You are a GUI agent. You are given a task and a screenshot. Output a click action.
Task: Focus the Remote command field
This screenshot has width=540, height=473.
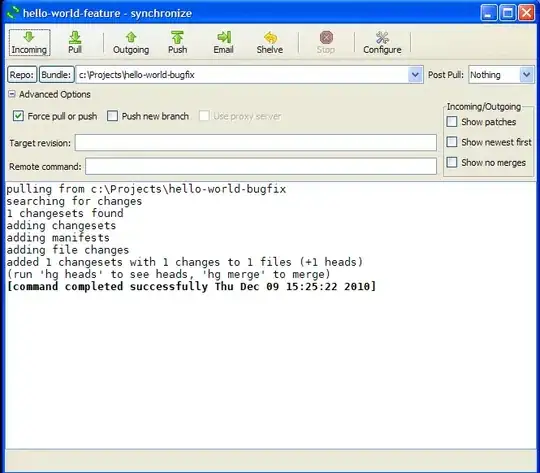[261, 166]
